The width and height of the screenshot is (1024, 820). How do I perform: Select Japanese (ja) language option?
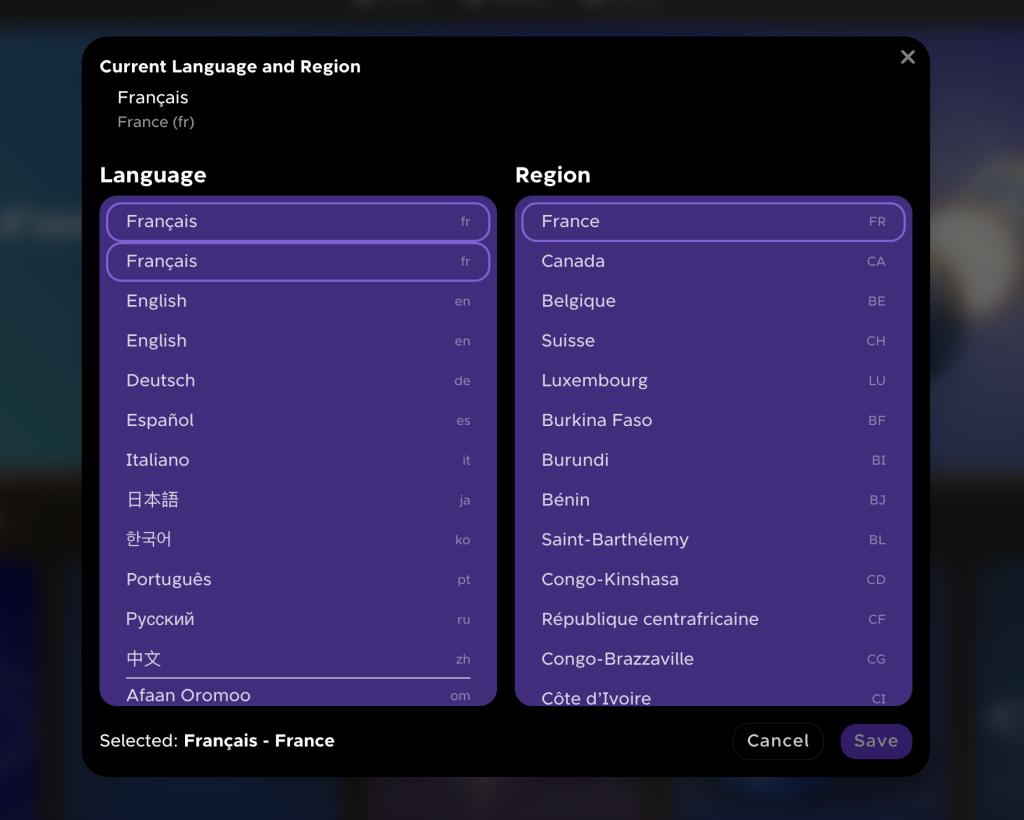(298, 500)
